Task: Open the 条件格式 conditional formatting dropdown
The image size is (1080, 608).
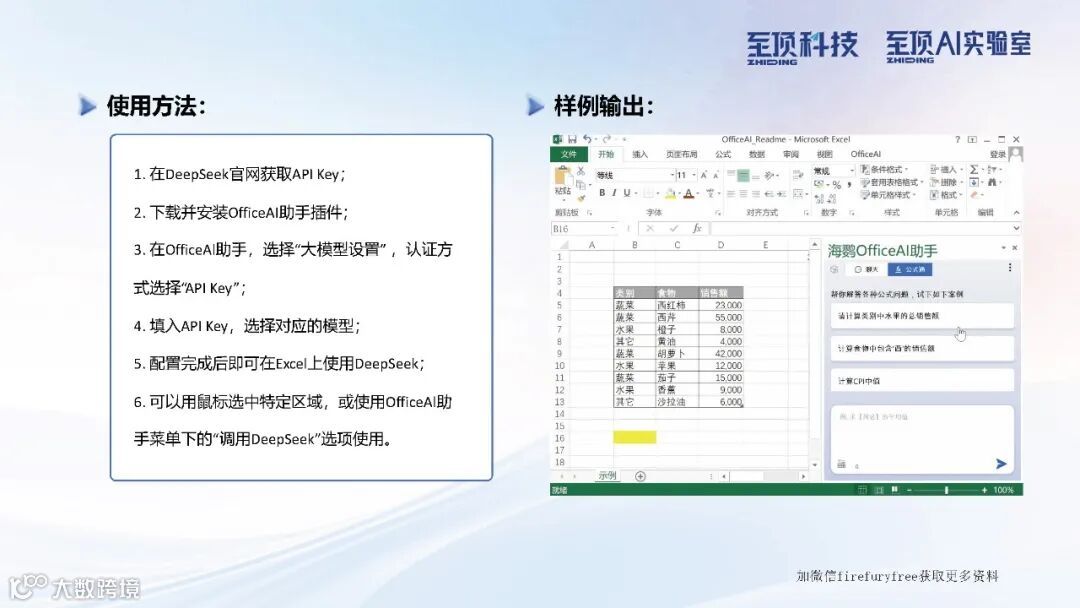Action: [884, 169]
